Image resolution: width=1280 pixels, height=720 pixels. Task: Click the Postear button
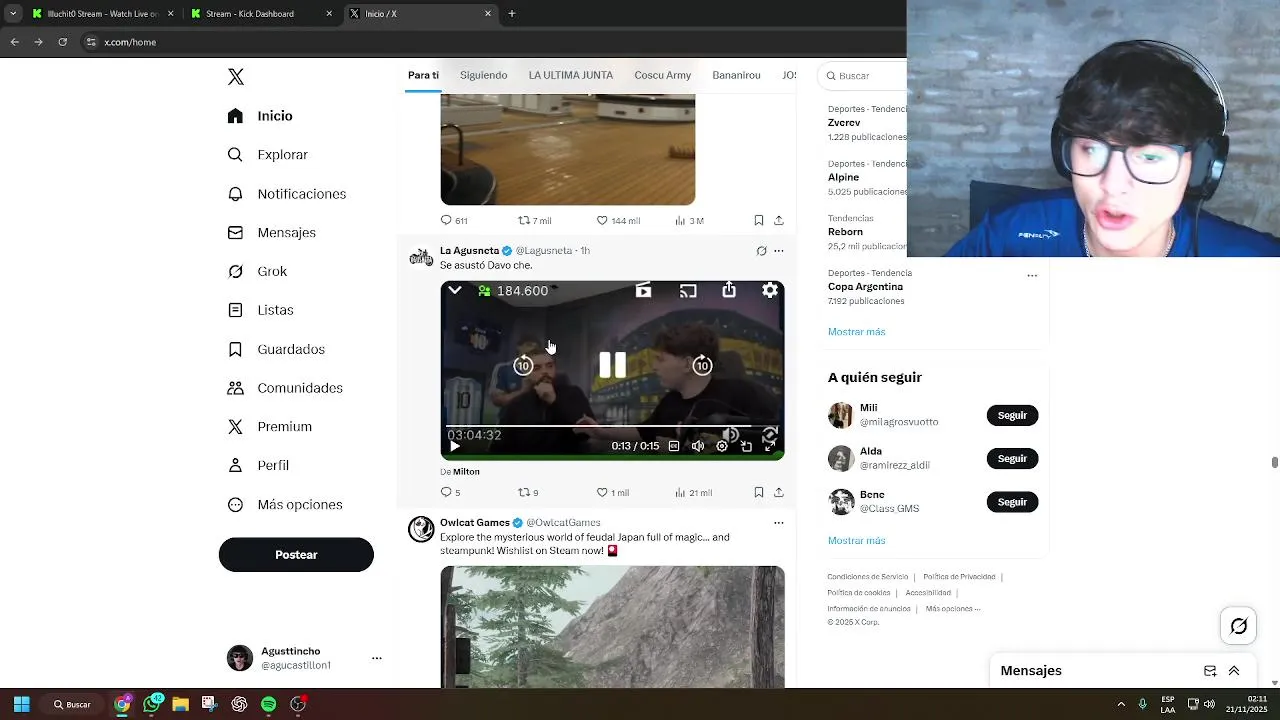(296, 555)
